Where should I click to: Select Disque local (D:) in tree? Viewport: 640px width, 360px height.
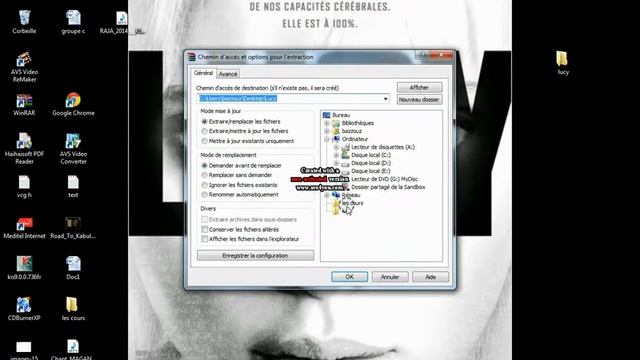click(x=371, y=163)
